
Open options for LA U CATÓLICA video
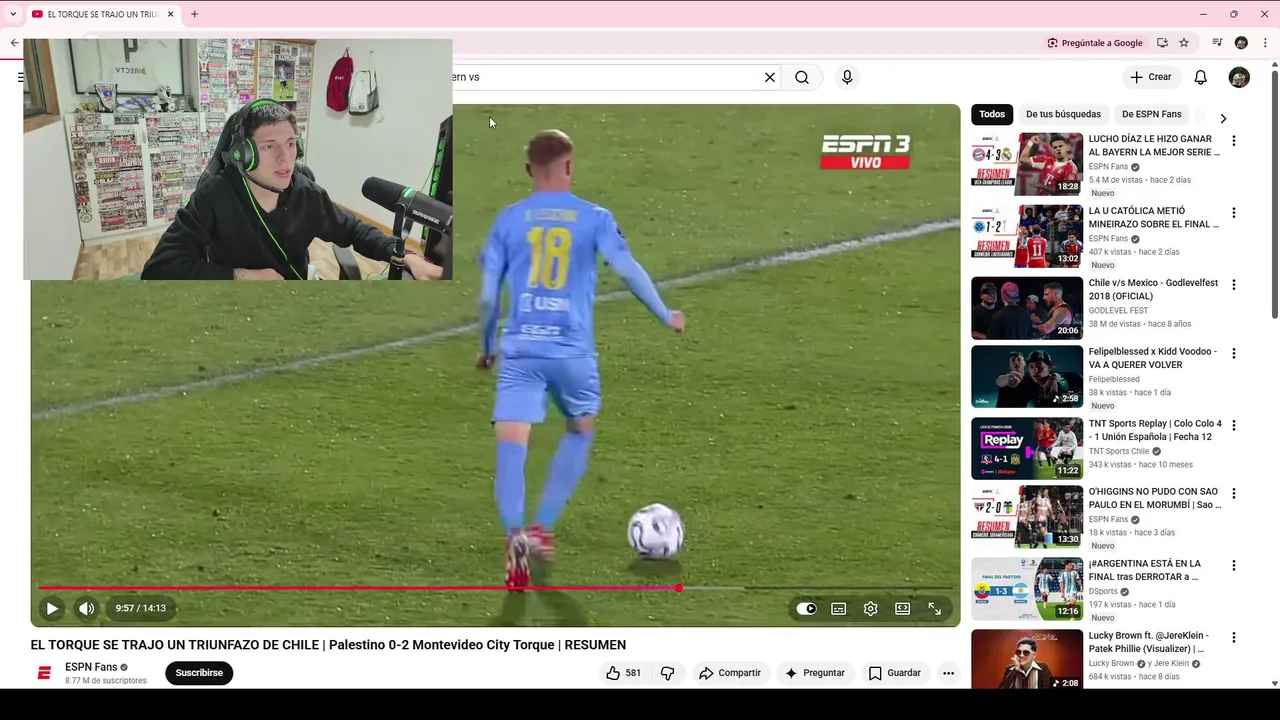coord(1234,213)
